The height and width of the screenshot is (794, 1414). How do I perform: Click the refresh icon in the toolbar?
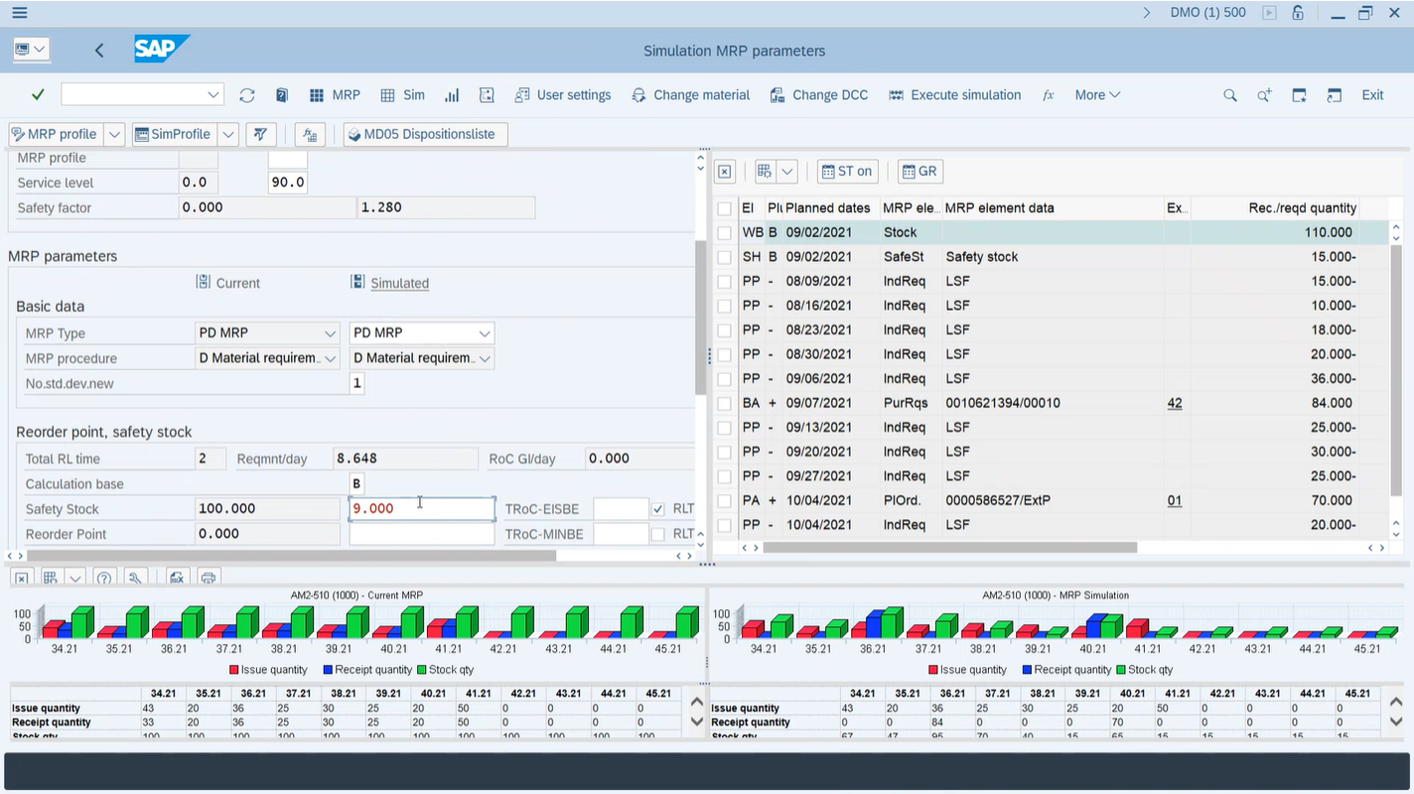tap(247, 95)
